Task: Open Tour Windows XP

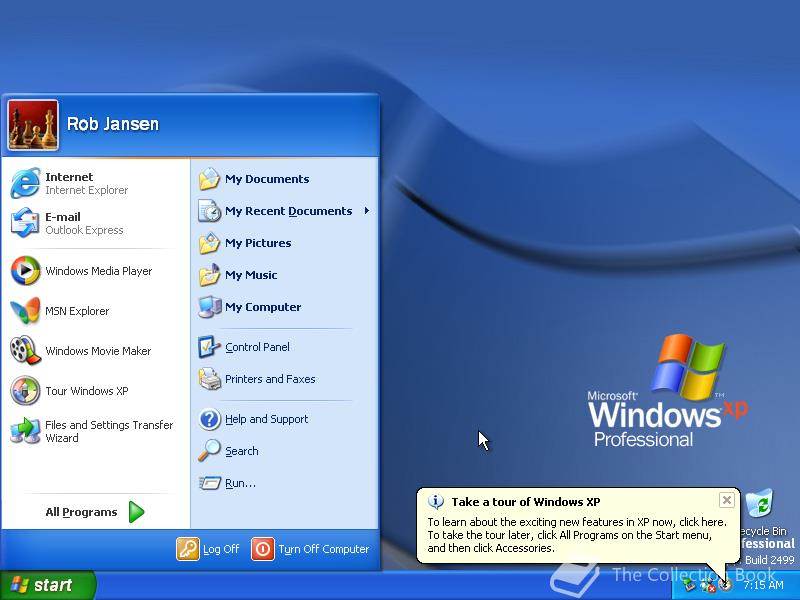Action: (94, 391)
